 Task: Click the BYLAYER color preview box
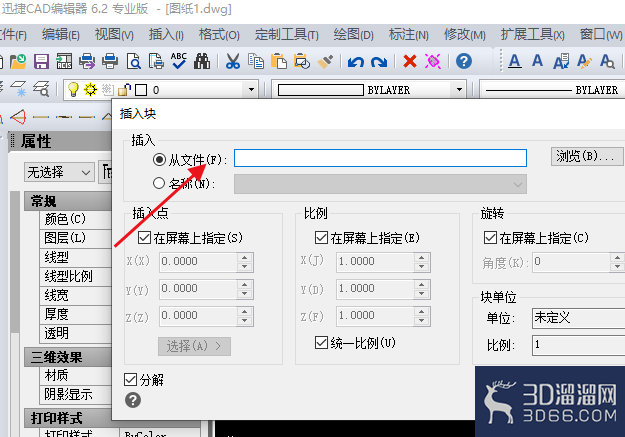click(x=320, y=90)
